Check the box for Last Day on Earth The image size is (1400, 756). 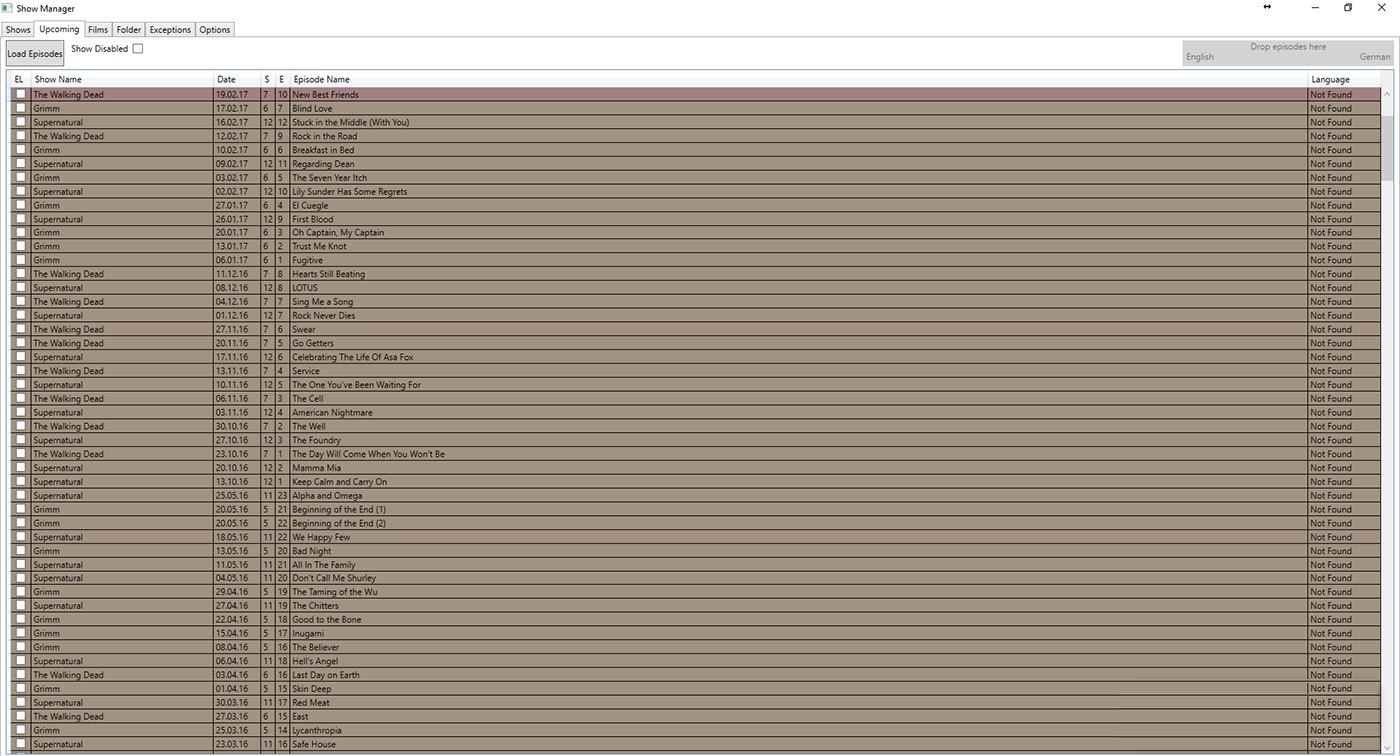20,675
